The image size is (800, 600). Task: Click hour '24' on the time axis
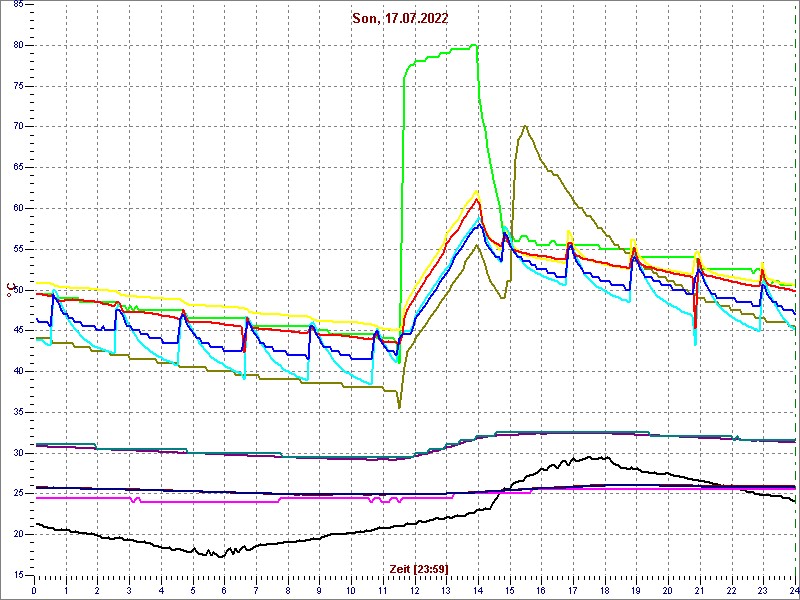coord(794,591)
